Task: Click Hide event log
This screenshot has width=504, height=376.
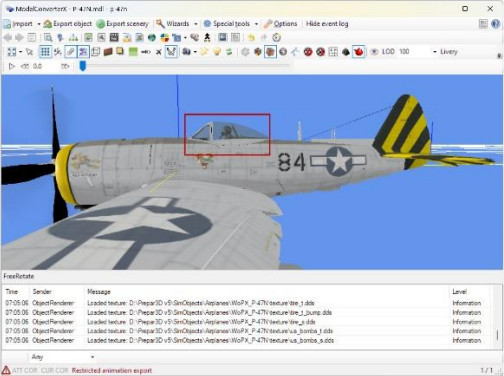Action: coord(327,24)
